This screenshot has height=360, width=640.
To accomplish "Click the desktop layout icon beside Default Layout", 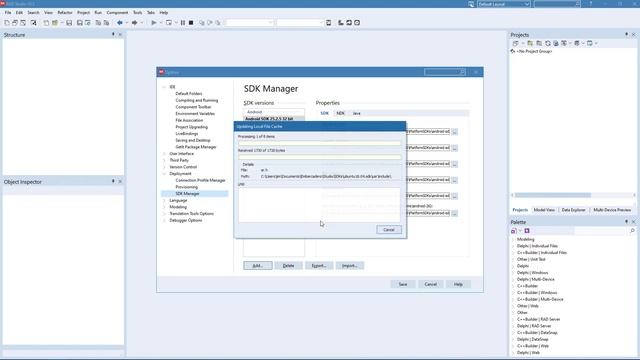I will [471, 4].
